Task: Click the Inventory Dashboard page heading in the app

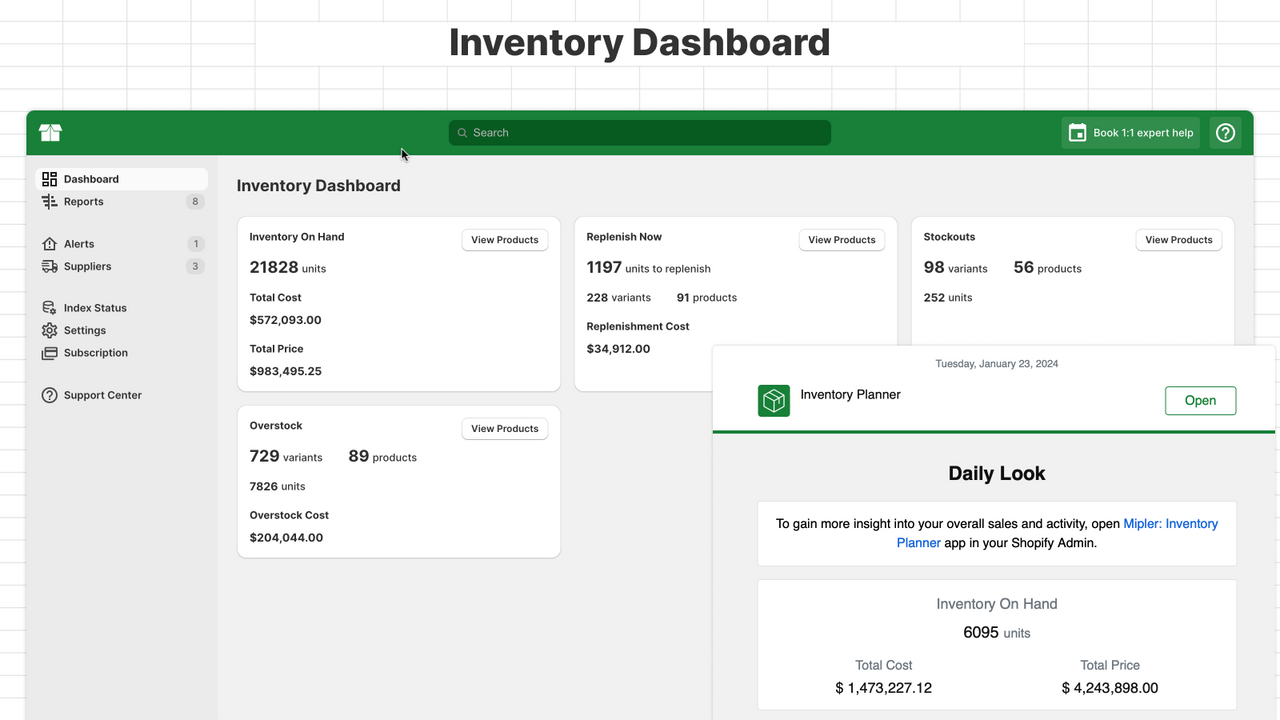Action: coord(318,186)
